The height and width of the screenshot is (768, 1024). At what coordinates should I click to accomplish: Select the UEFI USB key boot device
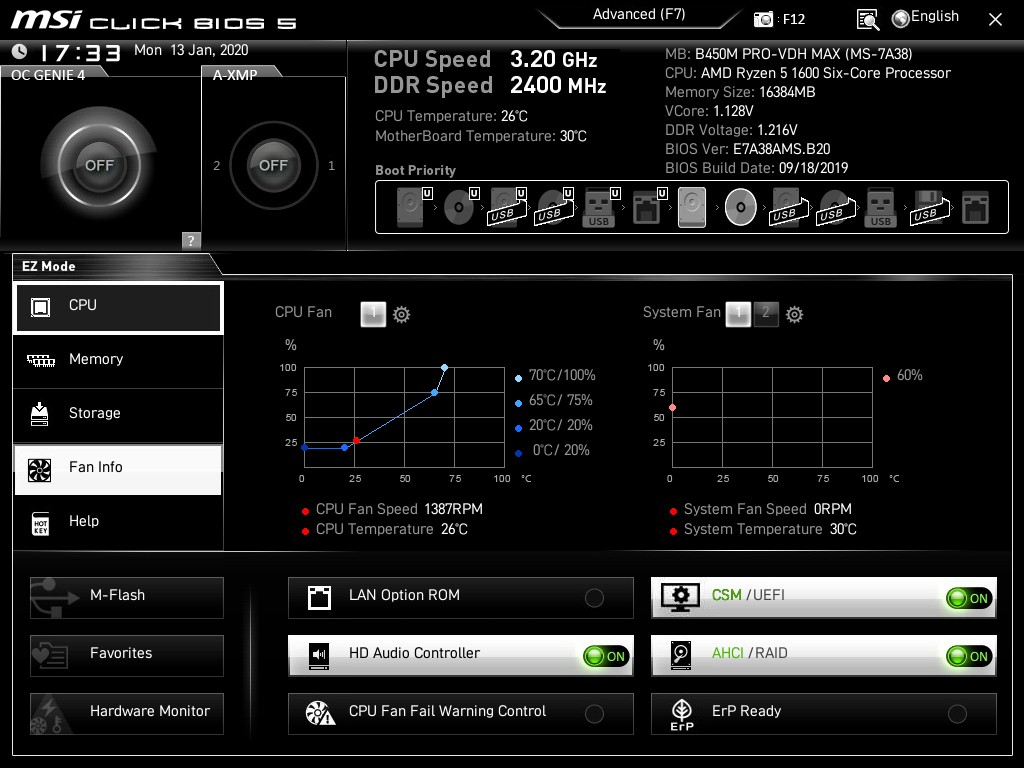pos(601,207)
